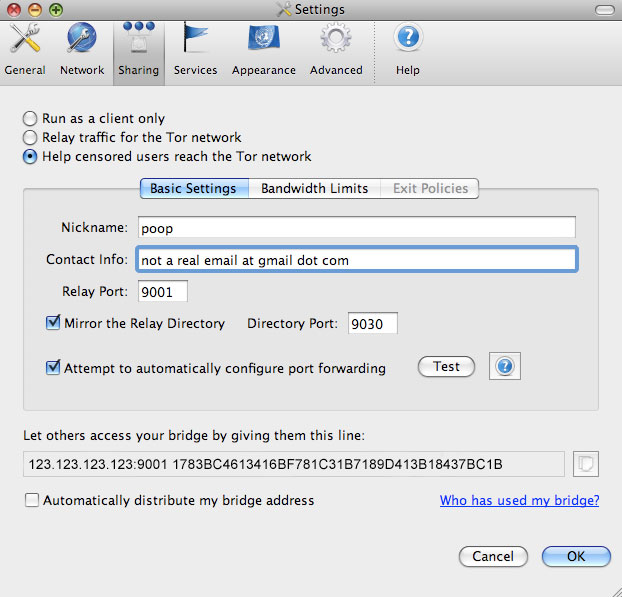
Task: Choose Help censored users reach Tor
Action: [30, 157]
